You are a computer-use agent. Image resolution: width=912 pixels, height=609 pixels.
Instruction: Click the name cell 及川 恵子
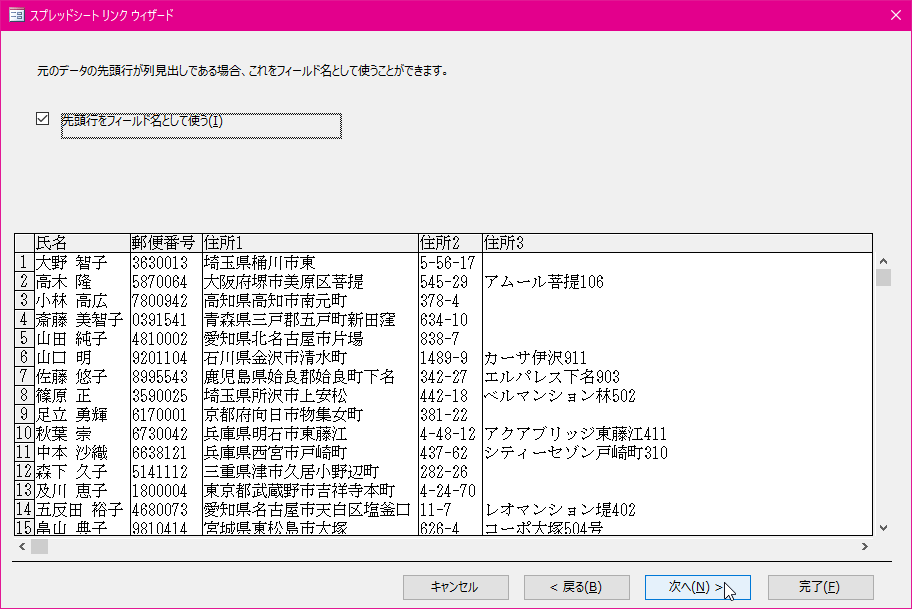82,490
